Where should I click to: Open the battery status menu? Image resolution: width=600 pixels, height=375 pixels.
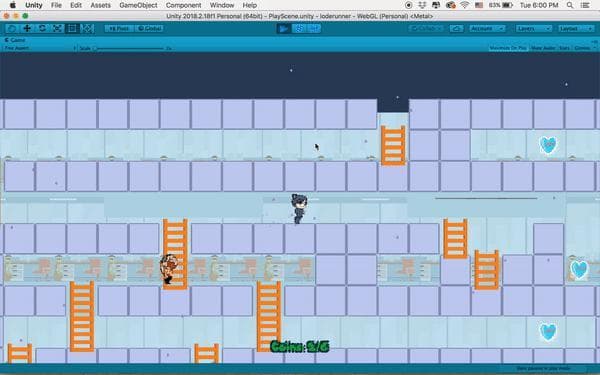(501, 5)
